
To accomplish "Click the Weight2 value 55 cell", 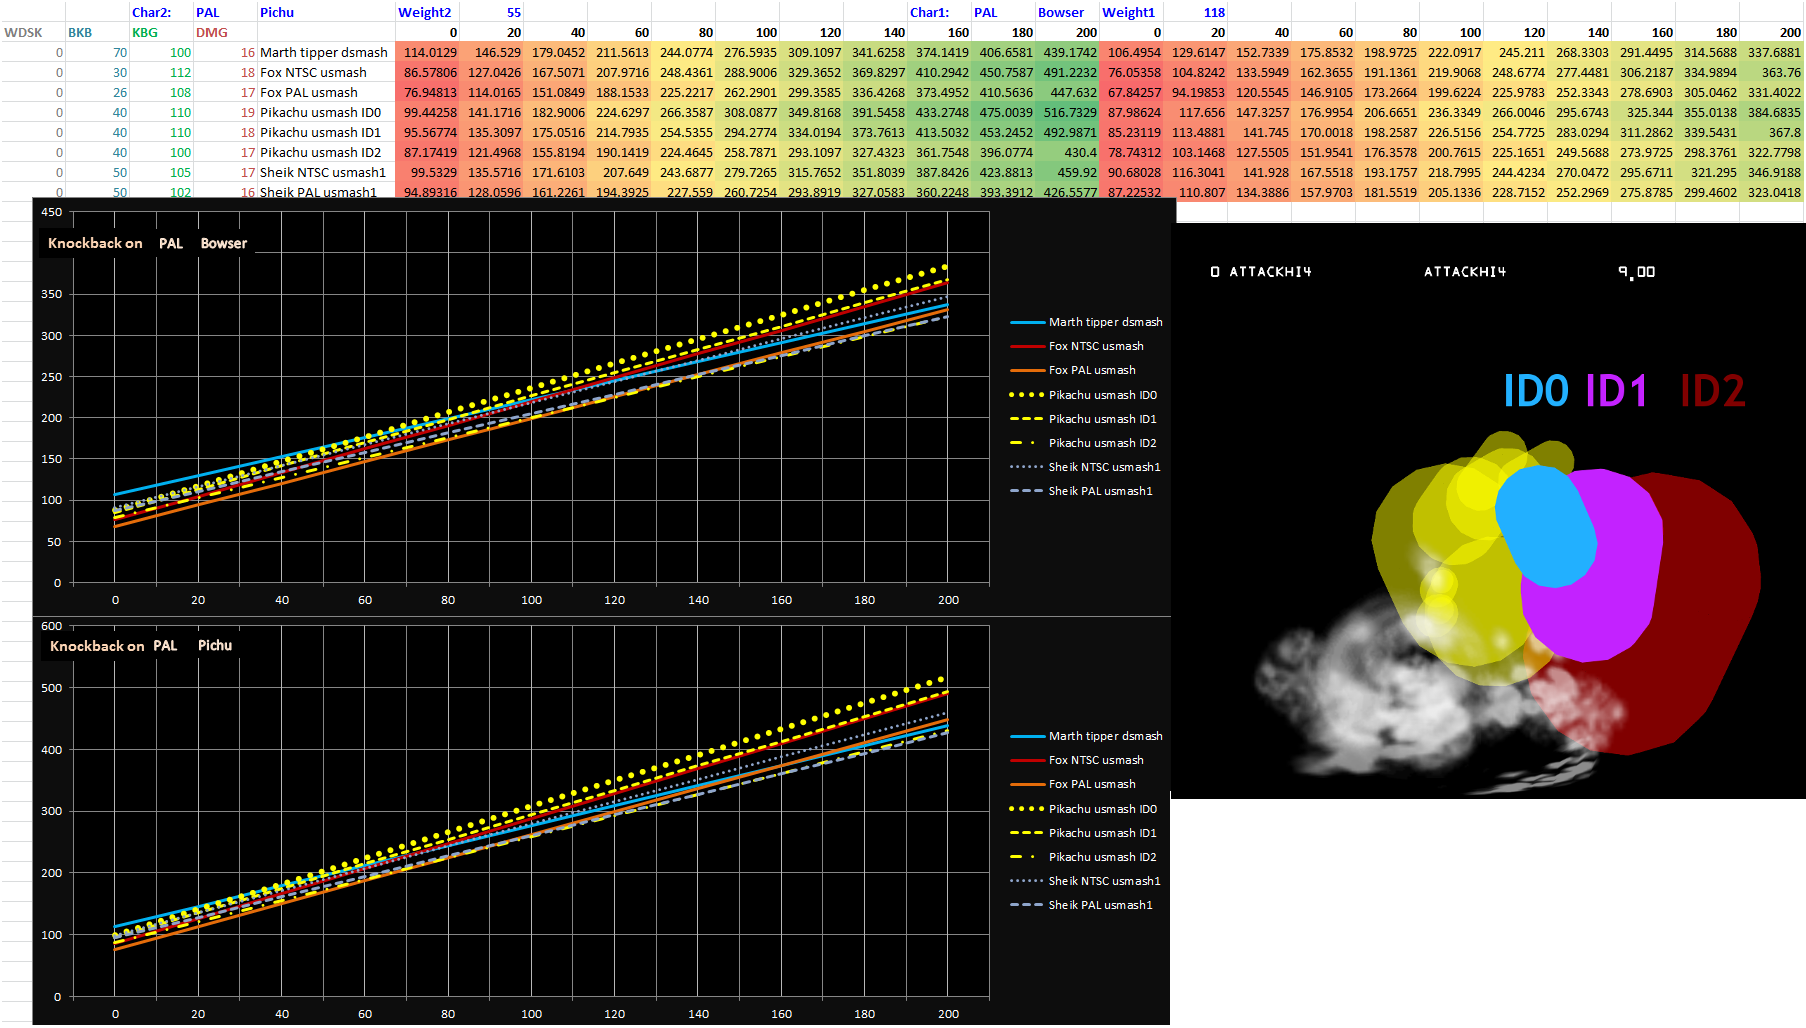I will [x=491, y=12].
